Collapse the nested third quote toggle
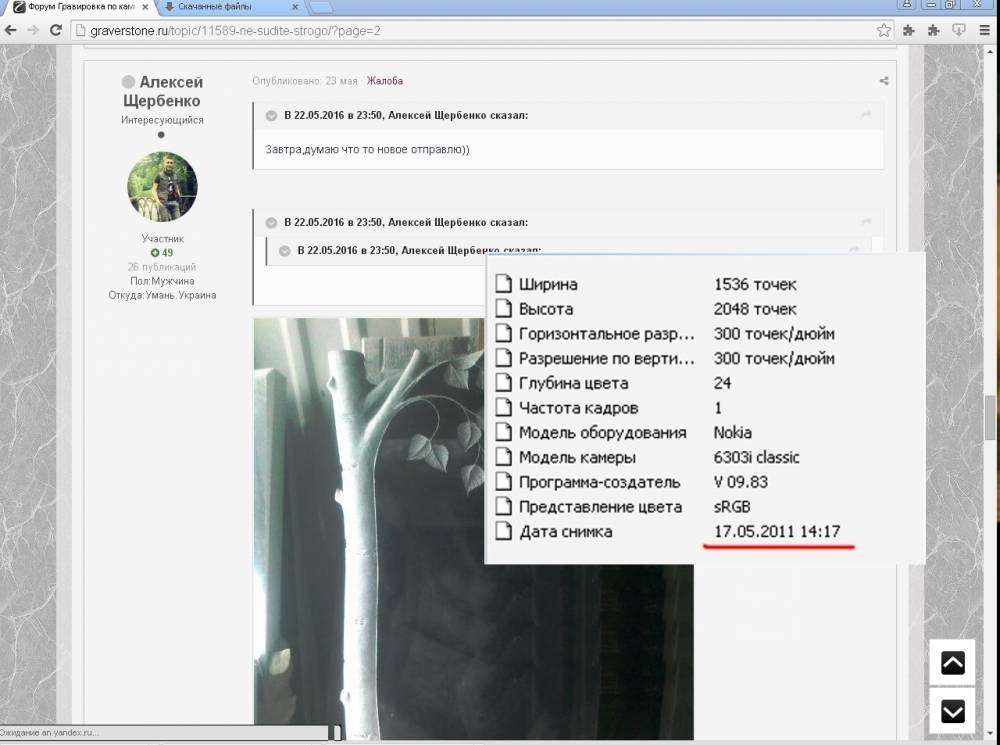Screen dimensions: 1000x745 click(x=285, y=250)
